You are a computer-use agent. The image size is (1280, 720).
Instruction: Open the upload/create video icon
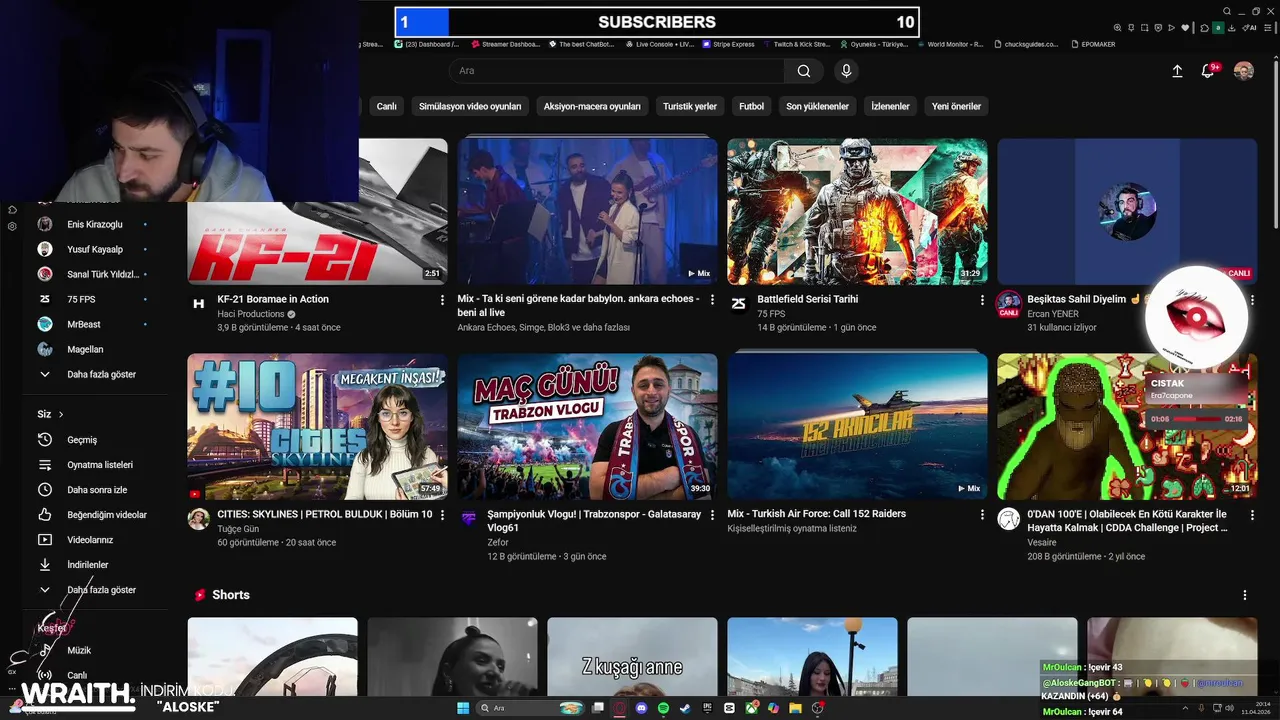pos(1177,71)
